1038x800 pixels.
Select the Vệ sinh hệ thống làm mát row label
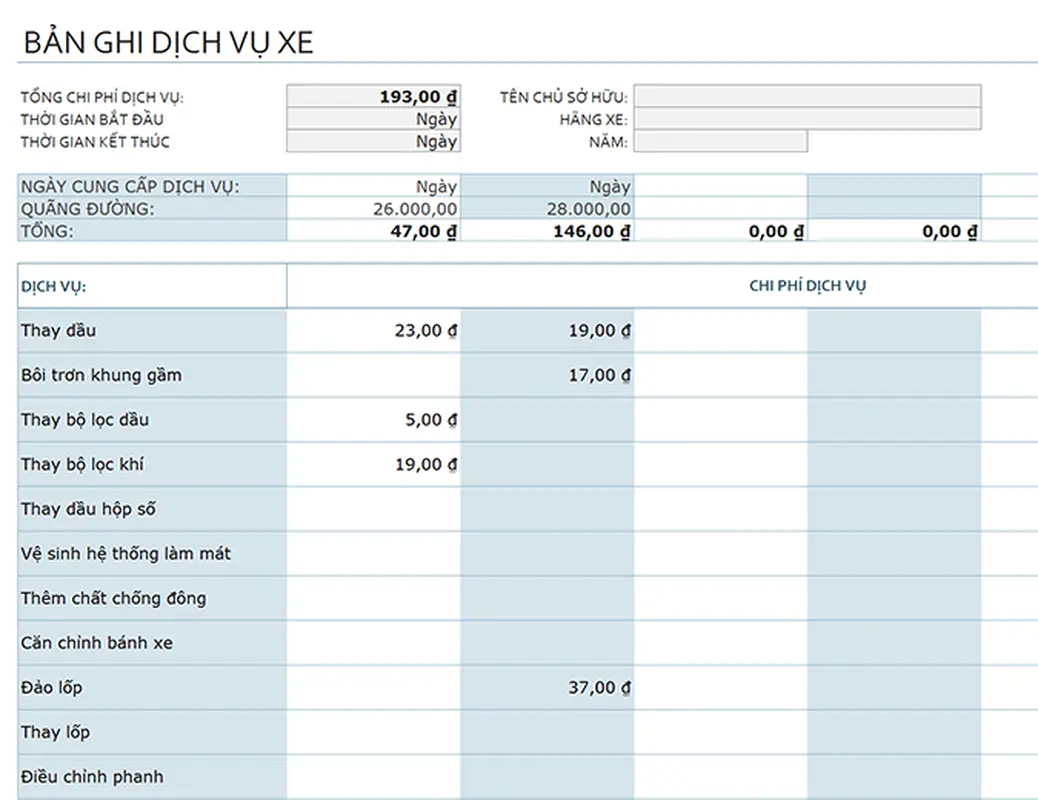[x=126, y=554]
